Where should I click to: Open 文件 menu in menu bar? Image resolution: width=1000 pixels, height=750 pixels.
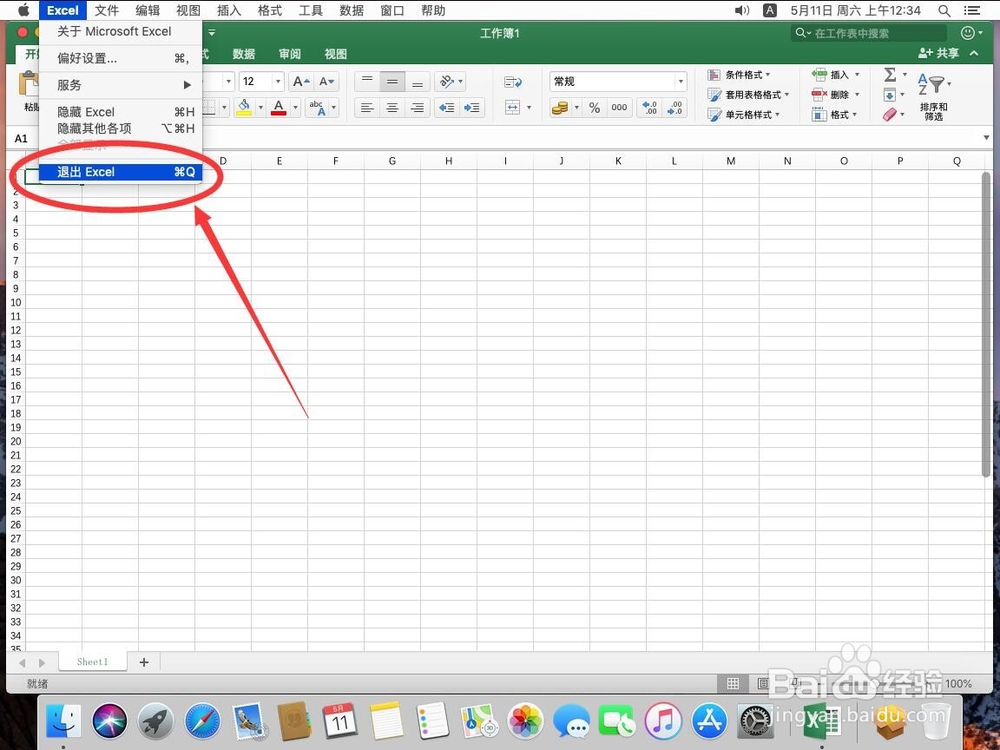click(107, 10)
